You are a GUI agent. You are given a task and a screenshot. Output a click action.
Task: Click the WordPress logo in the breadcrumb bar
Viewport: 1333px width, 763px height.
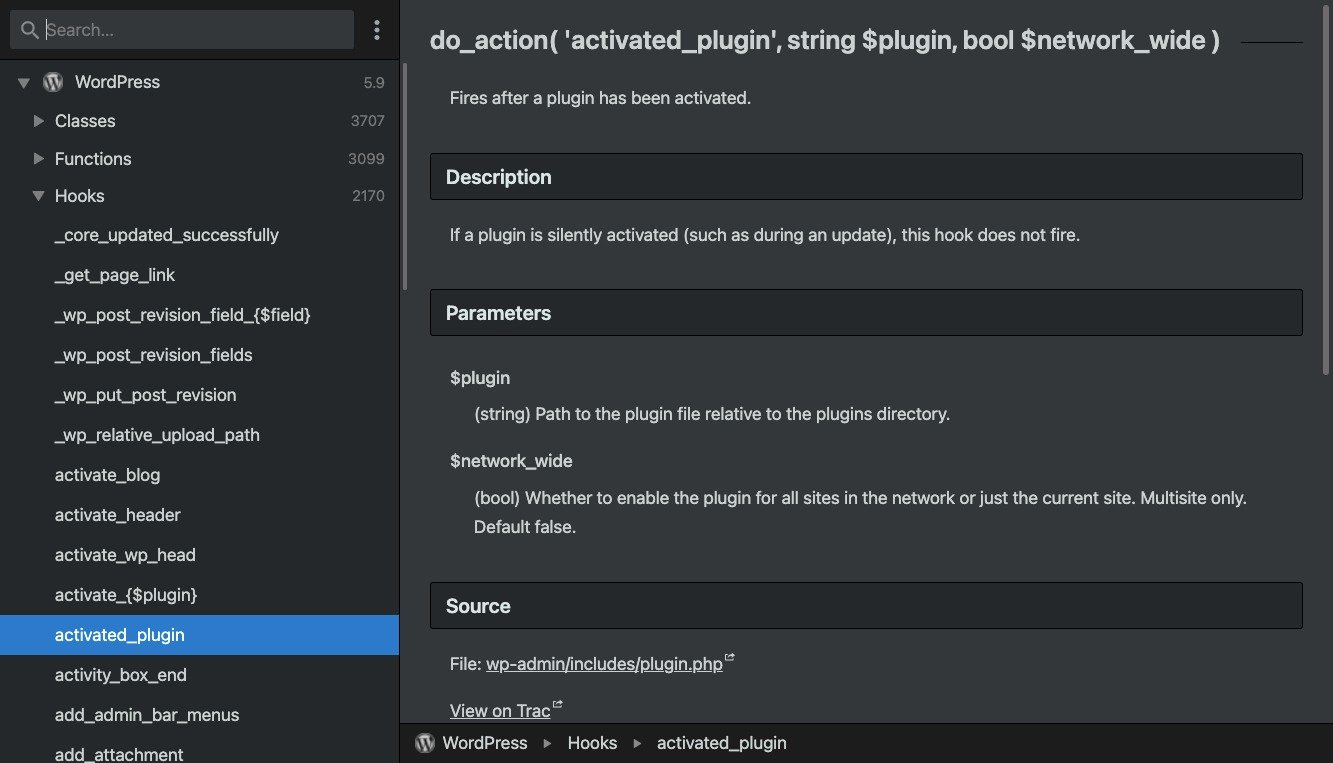(x=425, y=743)
